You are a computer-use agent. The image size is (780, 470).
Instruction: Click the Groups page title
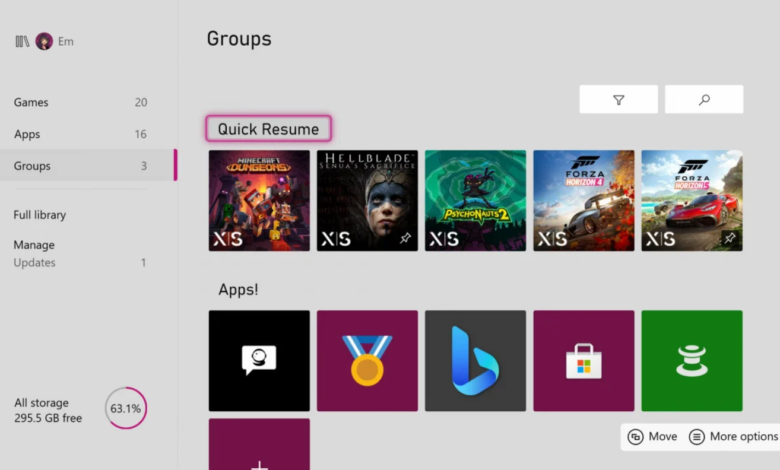[239, 39]
